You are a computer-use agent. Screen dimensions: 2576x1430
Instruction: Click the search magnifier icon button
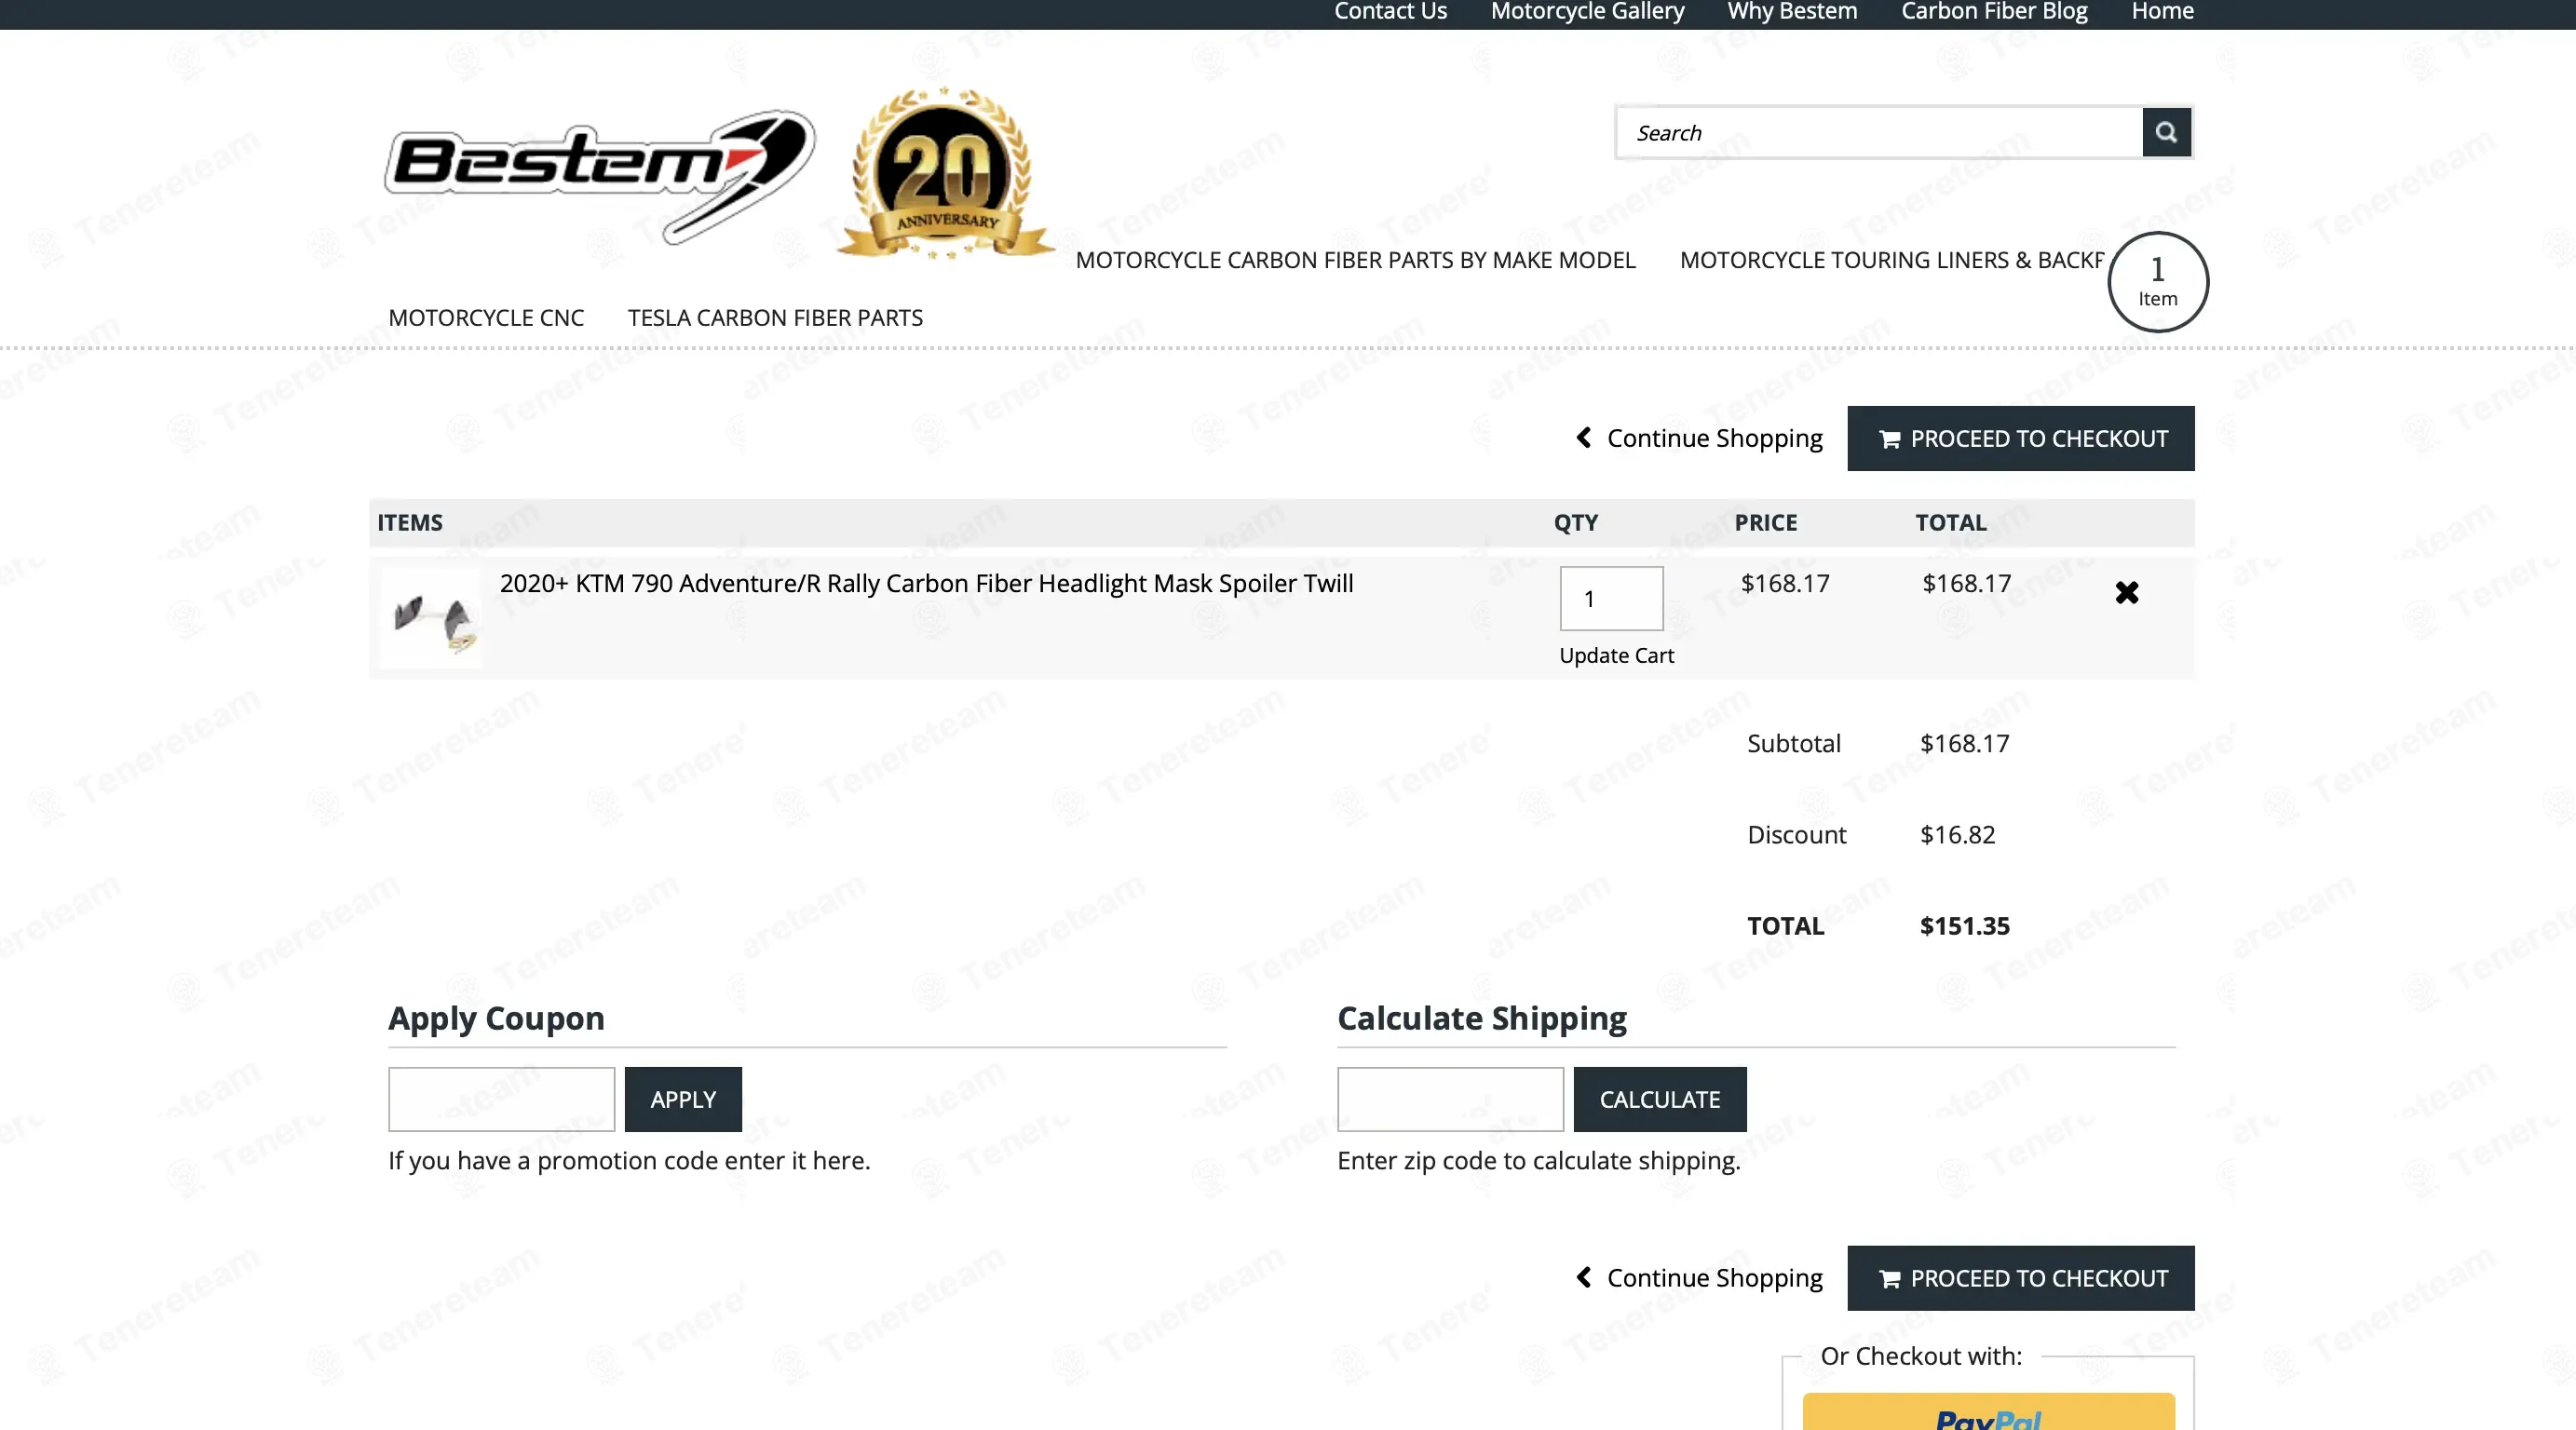tap(2166, 132)
